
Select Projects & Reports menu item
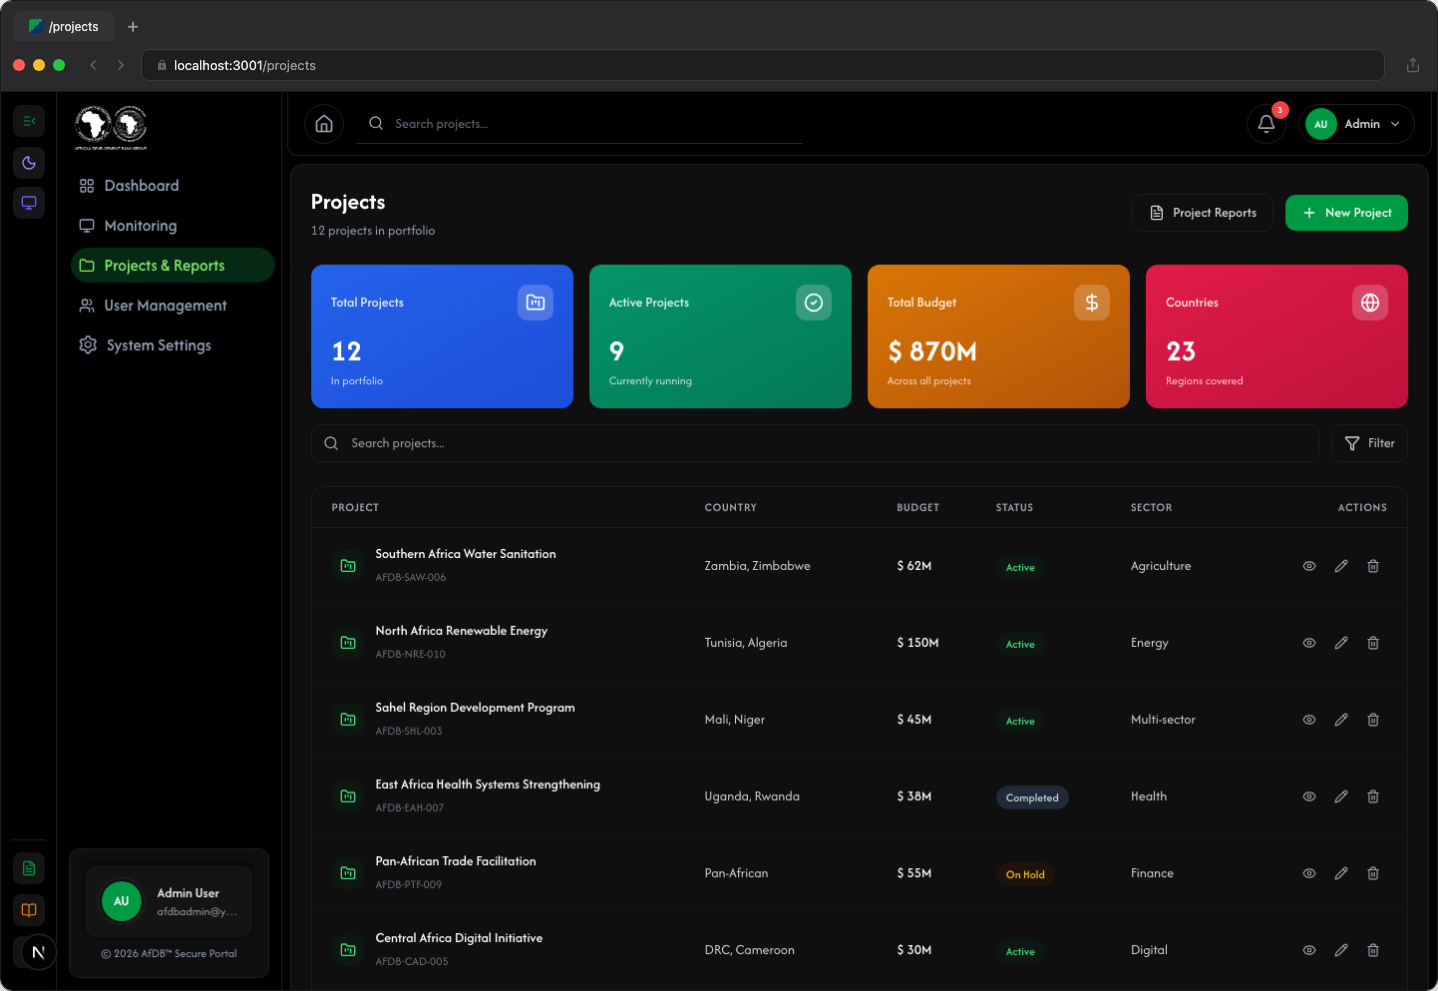tap(172, 265)
